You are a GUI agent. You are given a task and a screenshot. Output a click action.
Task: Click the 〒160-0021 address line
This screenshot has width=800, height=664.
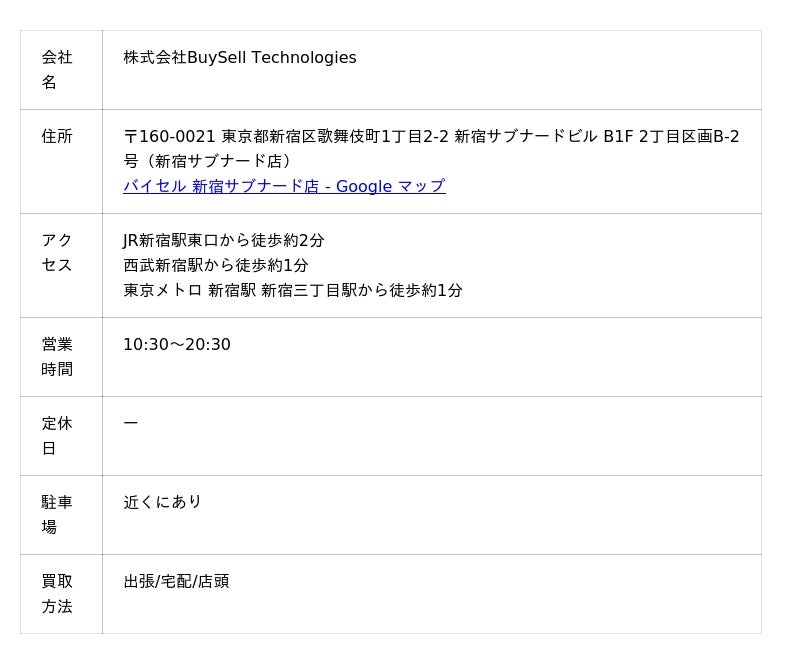(431, 136)
